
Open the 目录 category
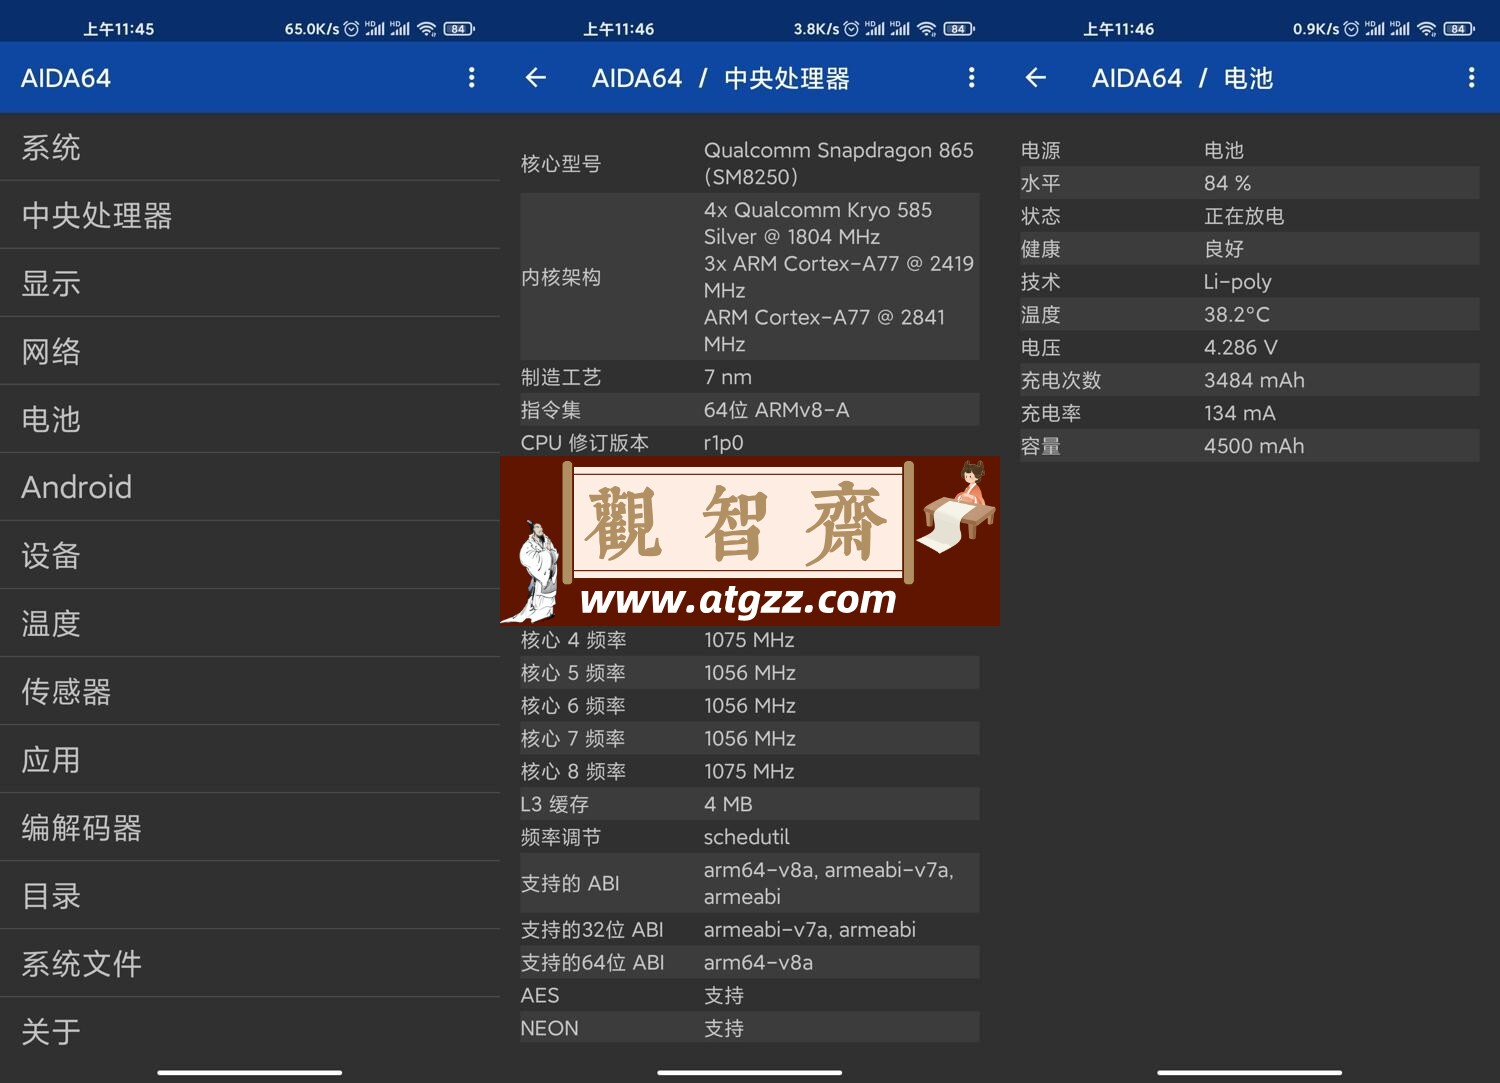coord(250,896)
